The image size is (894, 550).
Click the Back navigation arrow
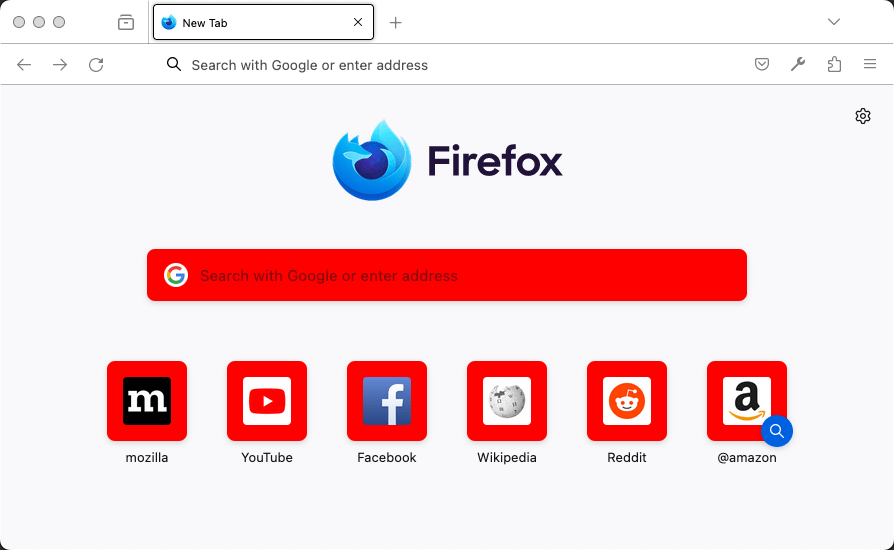pos(24,65)
